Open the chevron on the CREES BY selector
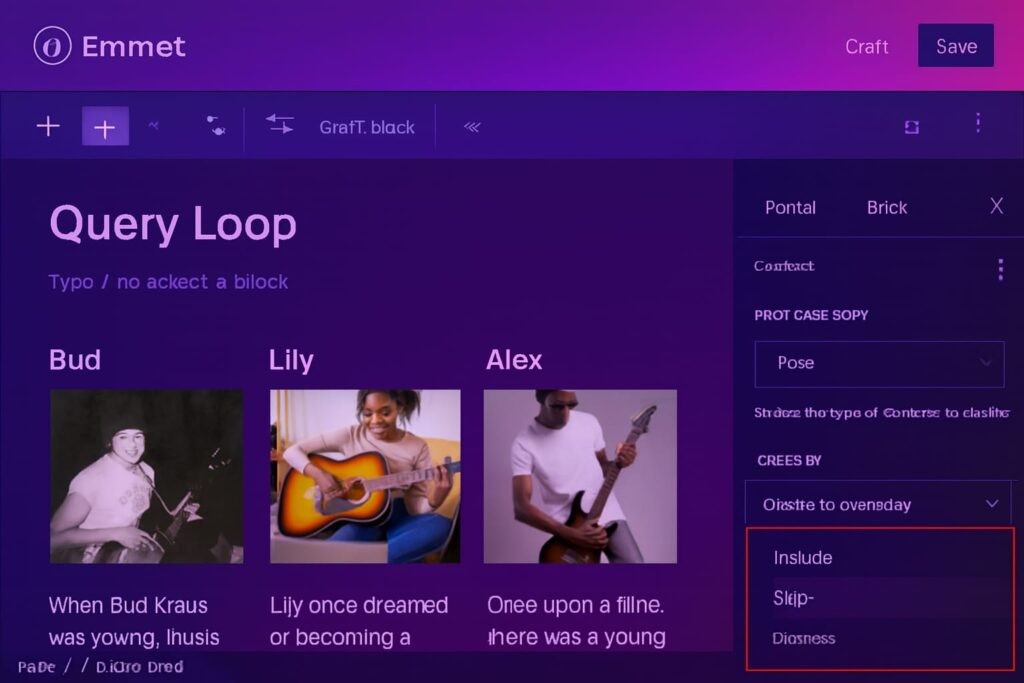Viewport: 1024px width, 683px height. (x=993, y=503)
